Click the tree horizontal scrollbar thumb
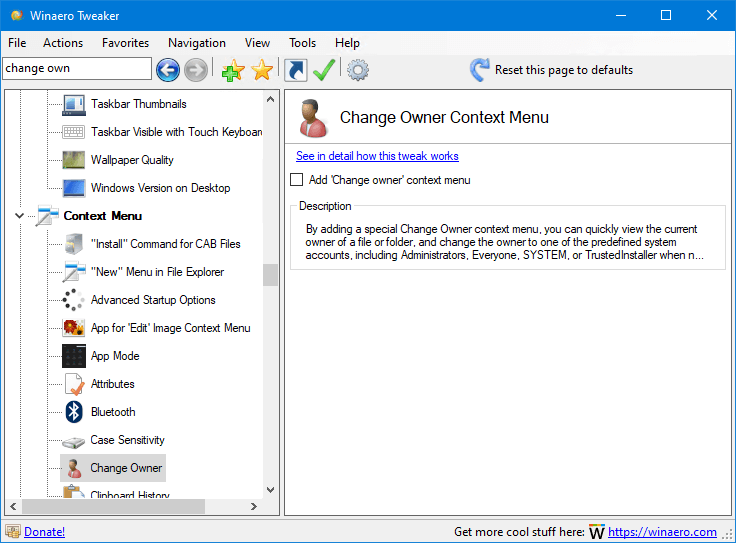Image resolution: width=736 pixels, height=543 pixels. coord(113,506)
